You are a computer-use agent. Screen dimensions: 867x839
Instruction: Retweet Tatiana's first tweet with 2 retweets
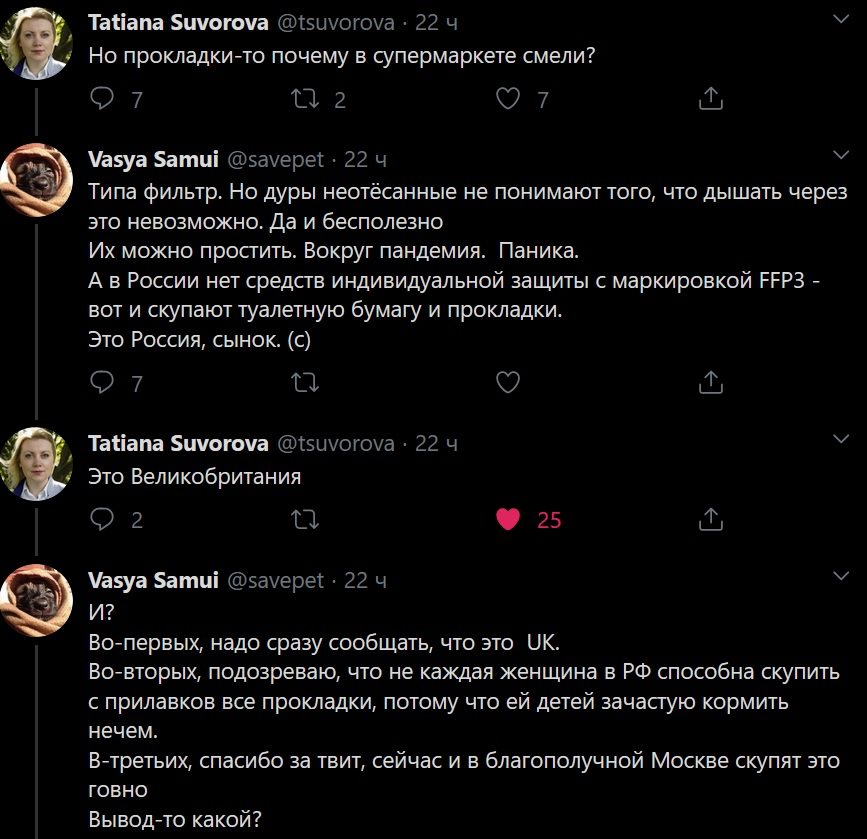coord(304,98)
